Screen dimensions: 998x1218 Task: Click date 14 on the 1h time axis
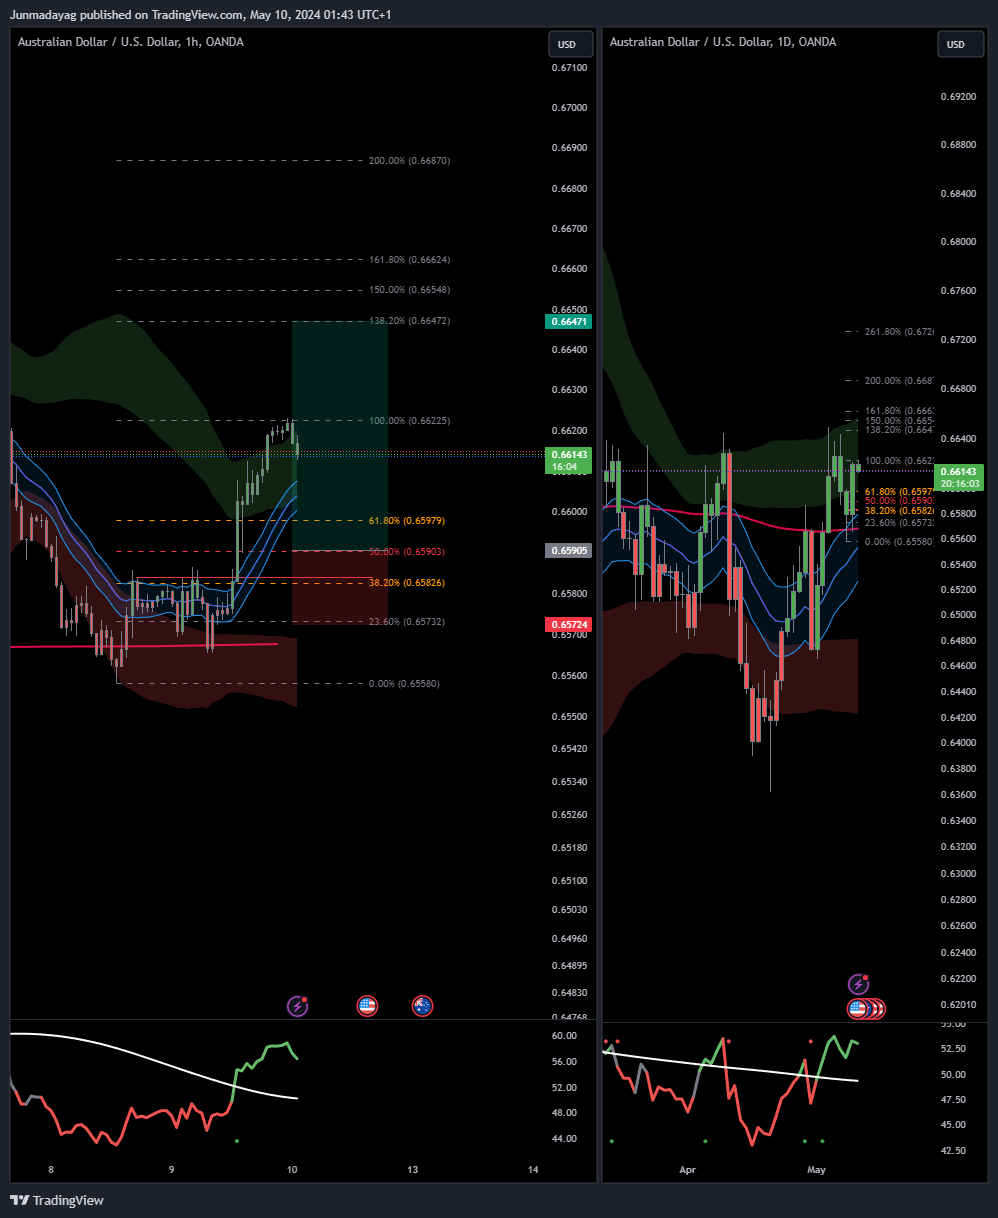(x=533, y=1170)
